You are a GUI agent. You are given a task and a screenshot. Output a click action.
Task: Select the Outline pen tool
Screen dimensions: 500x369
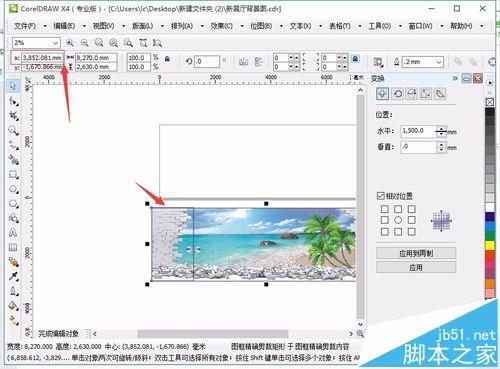pyautogui.click(x=13, y=291)
